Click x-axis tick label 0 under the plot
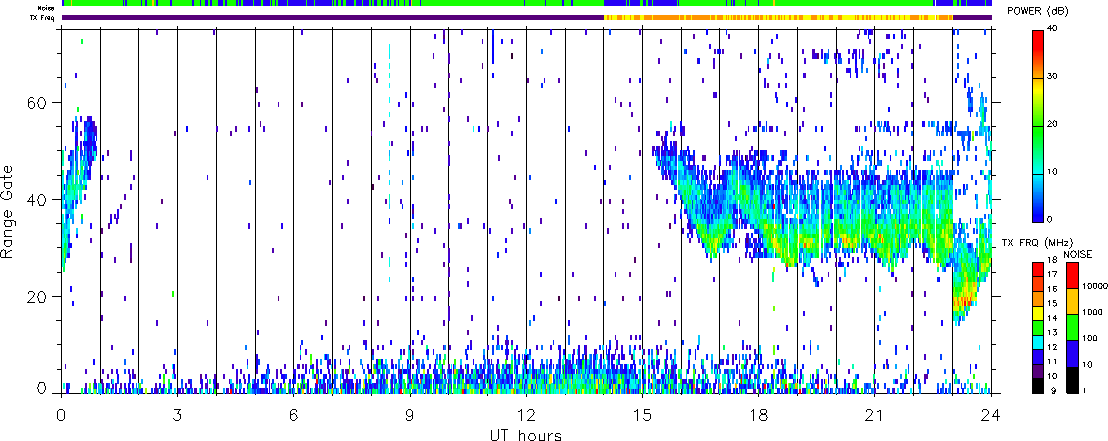The image size is (1108, 441). tap(62, 414)
